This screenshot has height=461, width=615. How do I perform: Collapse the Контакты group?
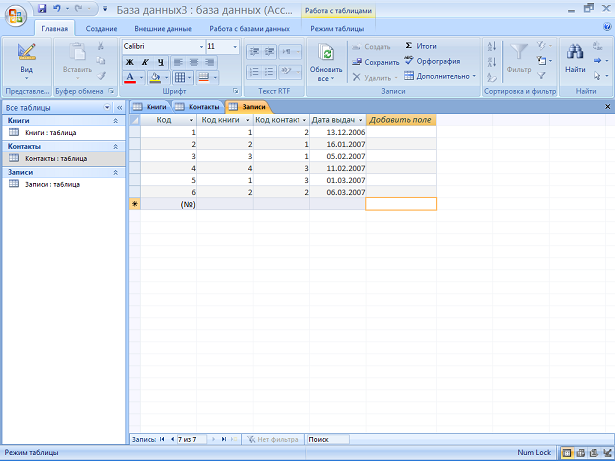pyautogui.click(x=116, y=147)
